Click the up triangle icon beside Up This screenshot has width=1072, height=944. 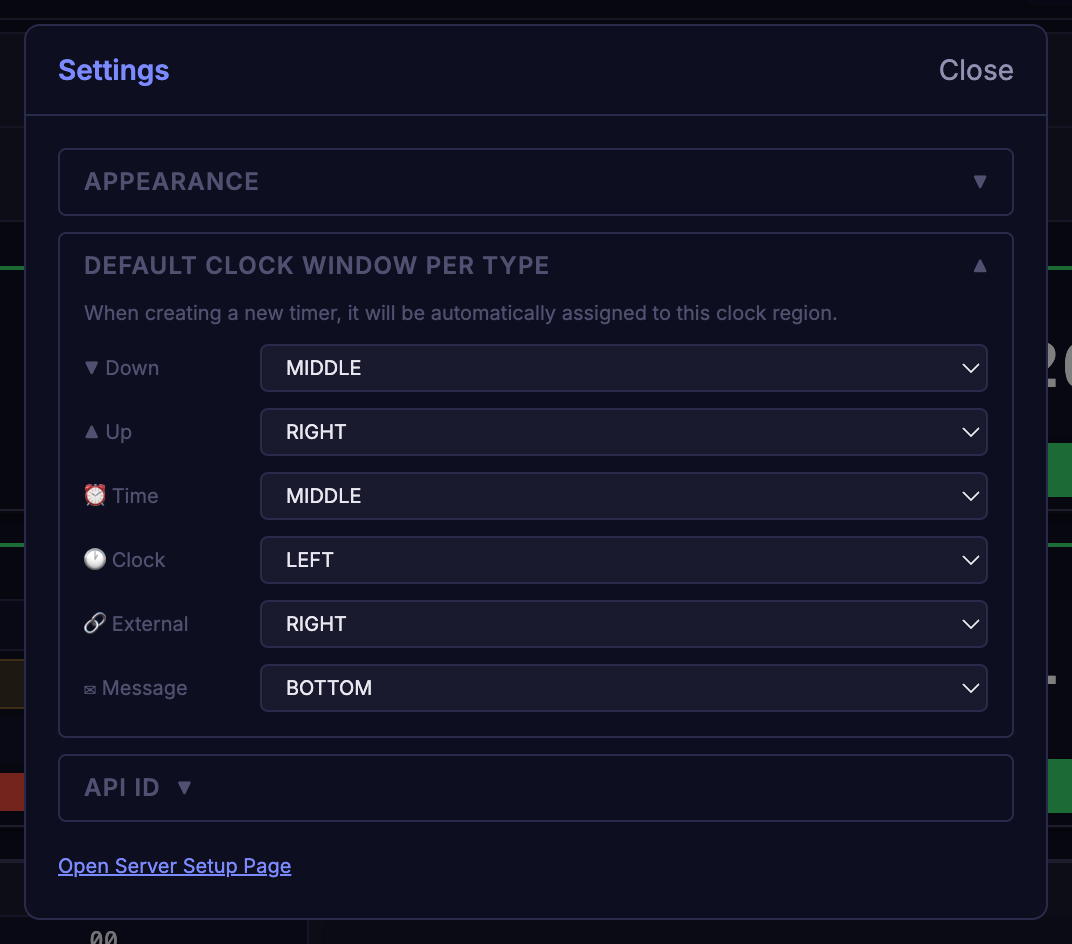coord(92,431)
